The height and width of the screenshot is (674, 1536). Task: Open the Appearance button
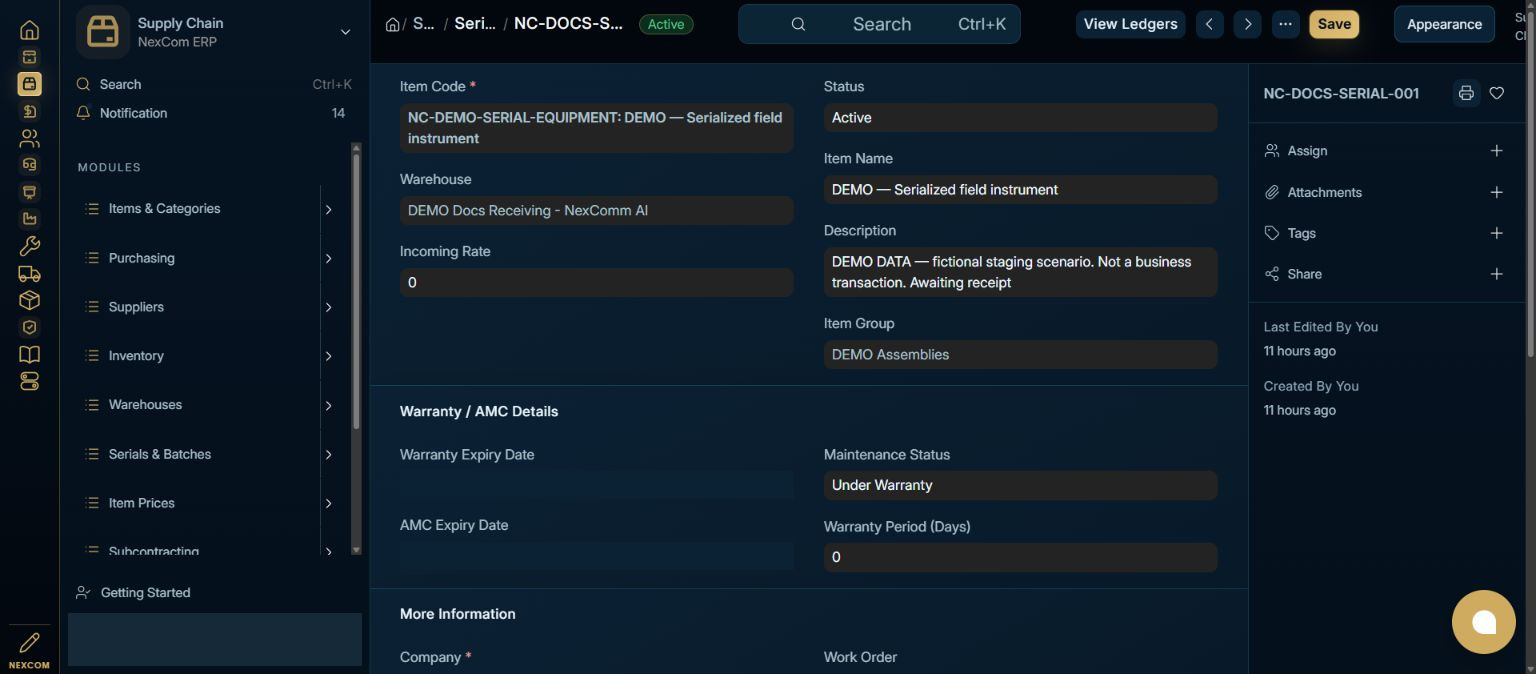(1444, 24)
